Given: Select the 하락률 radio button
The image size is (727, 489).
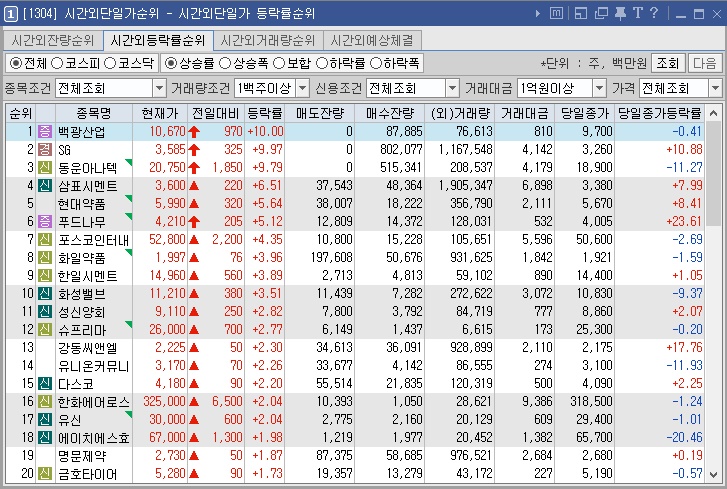Looking at the screenshot, I should click(322, 63).
